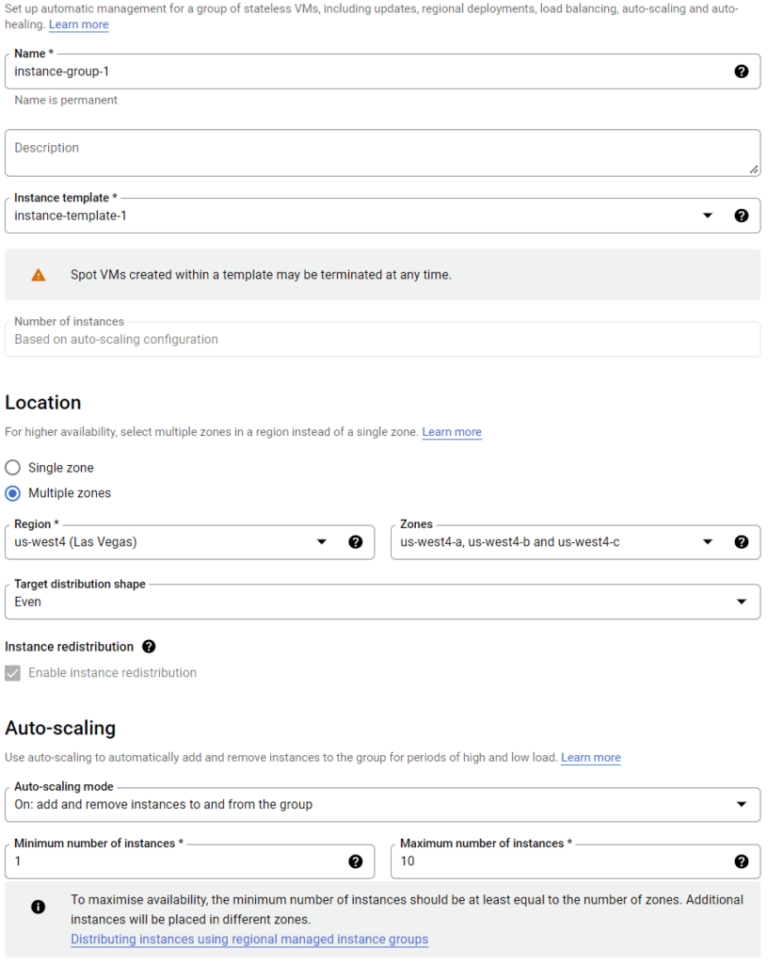Open help for minimum number of instances
This screenshot has width=768, height=964.
[x=356, y=861]
